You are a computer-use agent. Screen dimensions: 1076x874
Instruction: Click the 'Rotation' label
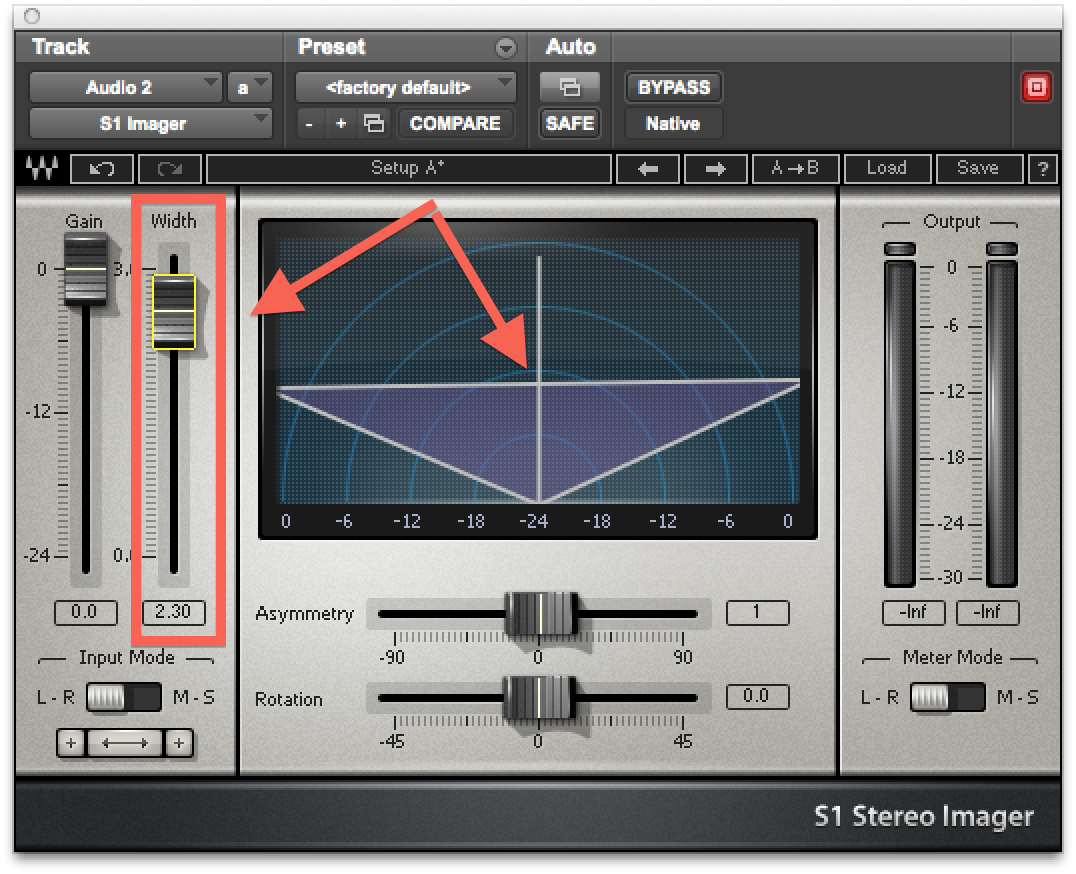289,699
